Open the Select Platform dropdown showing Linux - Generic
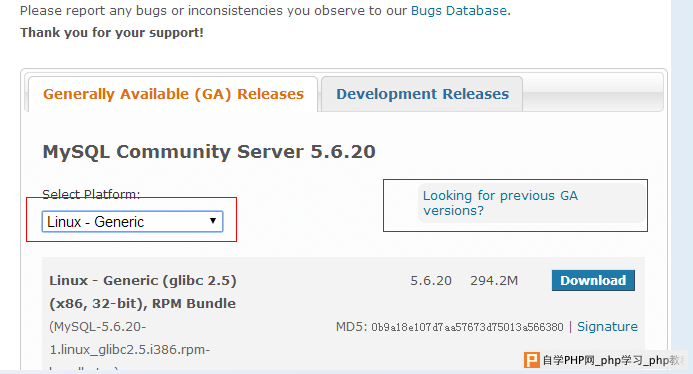The height and width of the screenshot is (374, 693). [133, 221]
